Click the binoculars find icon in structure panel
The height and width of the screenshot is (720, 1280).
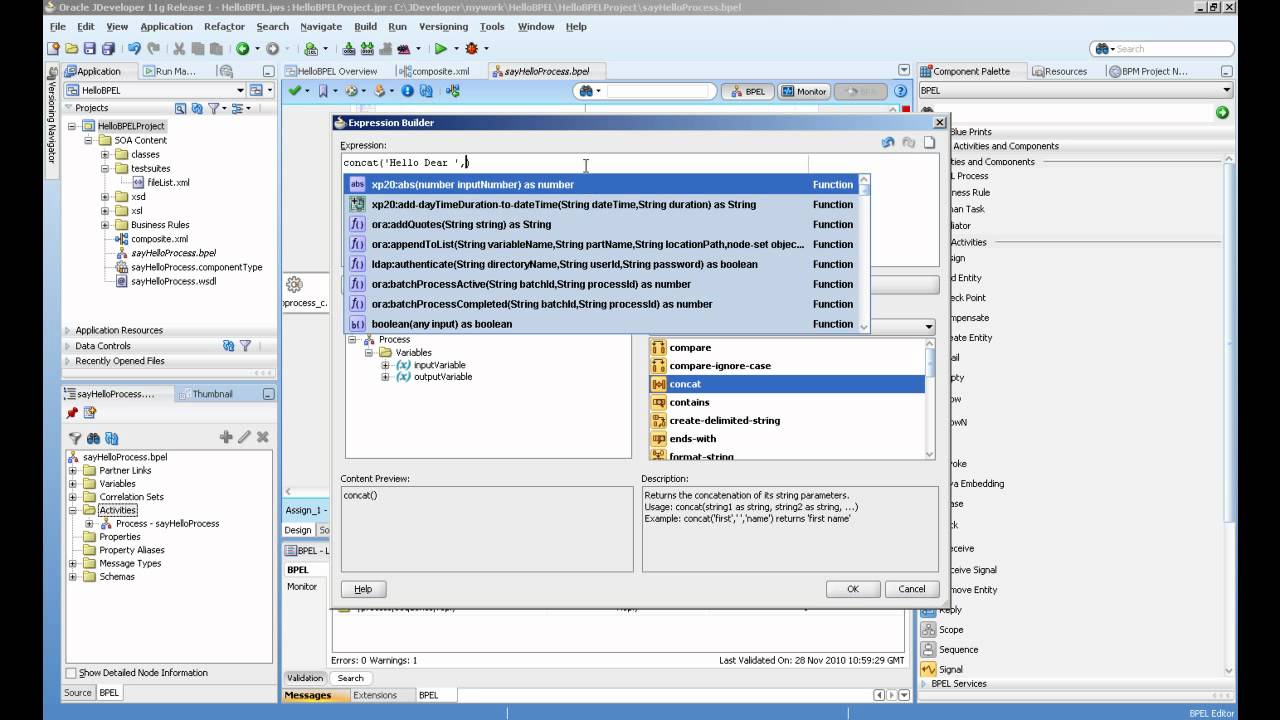pyautogui.click(x=93, y=438)
